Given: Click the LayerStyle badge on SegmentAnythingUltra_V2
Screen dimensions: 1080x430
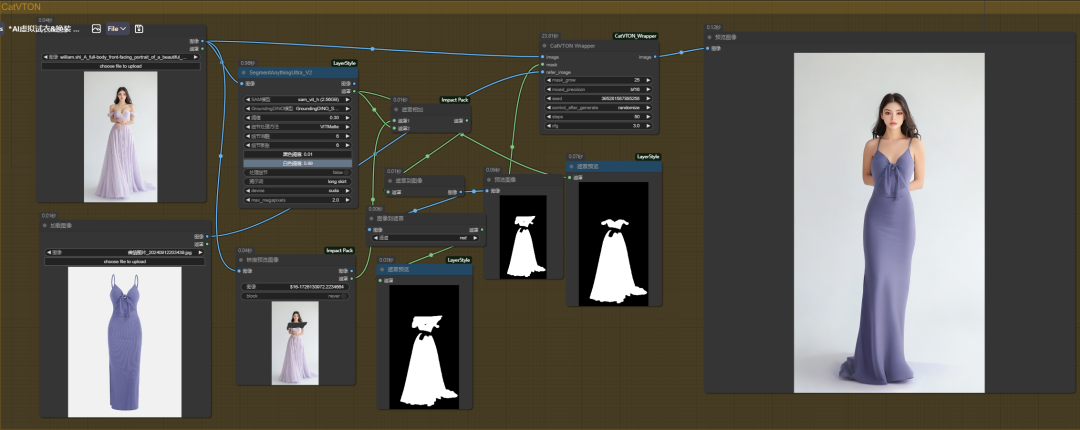Looking at the screenshot, I should pyautogui.click(x=344, y=63).
